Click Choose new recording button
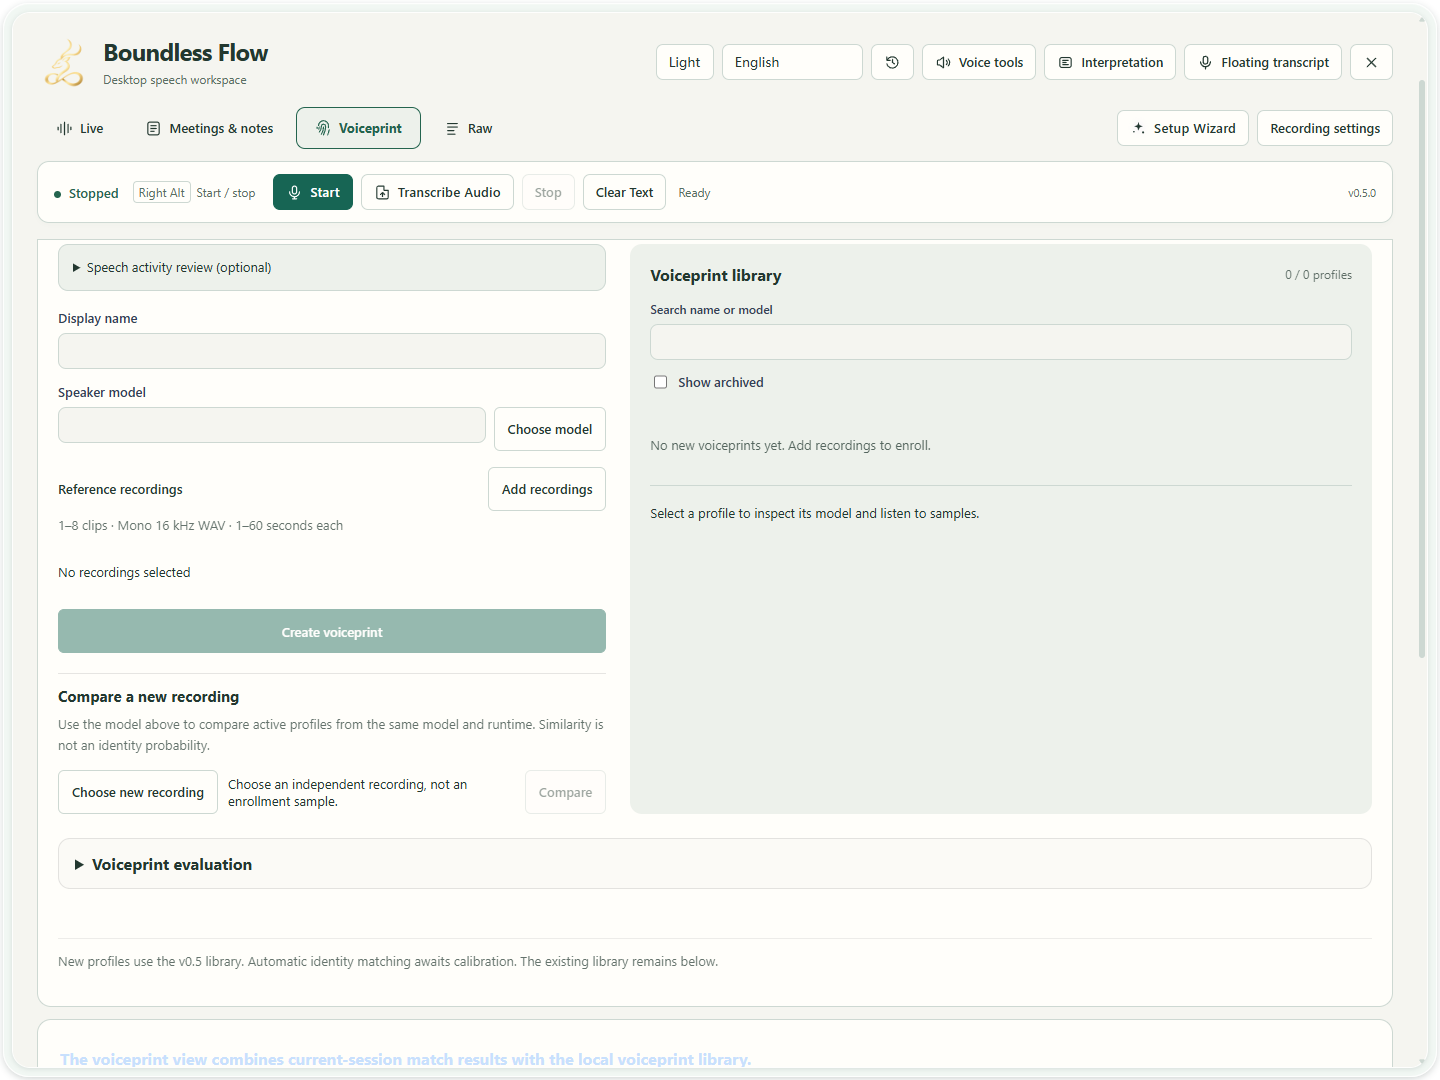The width and height of the screenshot is (1440, 1080). pyautogui.click(x=138, y=792)
